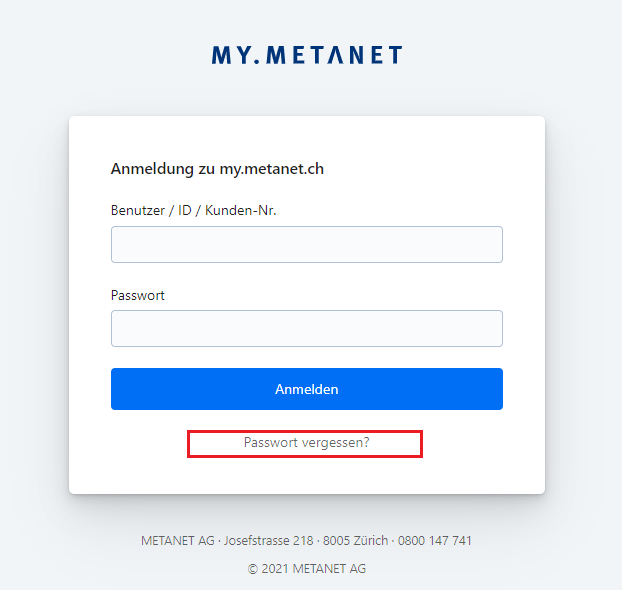
Task: Click the Benutzer / ID / Kunden-Nr. label
Action: click(x=193, y=211)
